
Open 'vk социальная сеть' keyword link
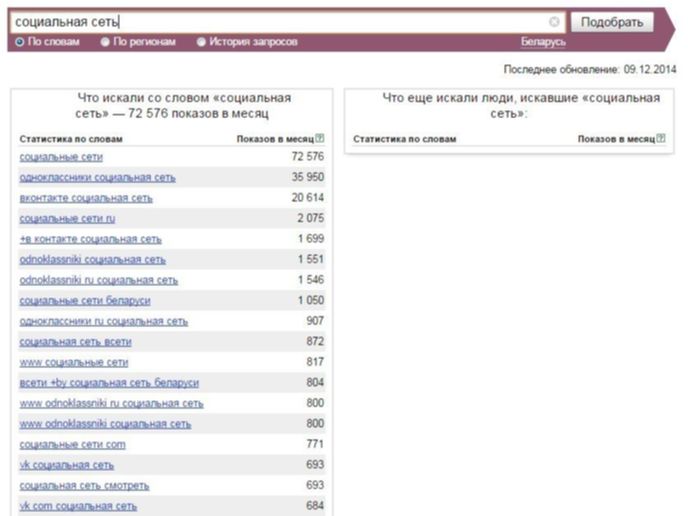[x=67, y=465]
